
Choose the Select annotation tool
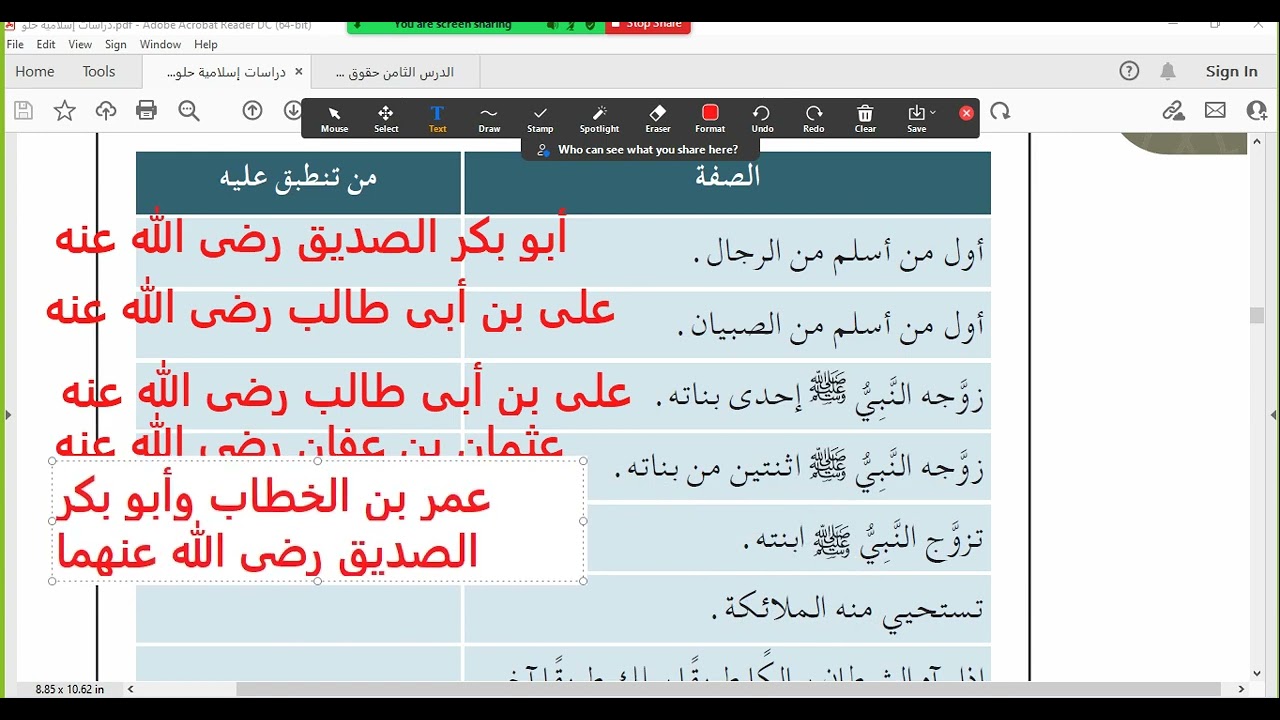click(386, 119)
